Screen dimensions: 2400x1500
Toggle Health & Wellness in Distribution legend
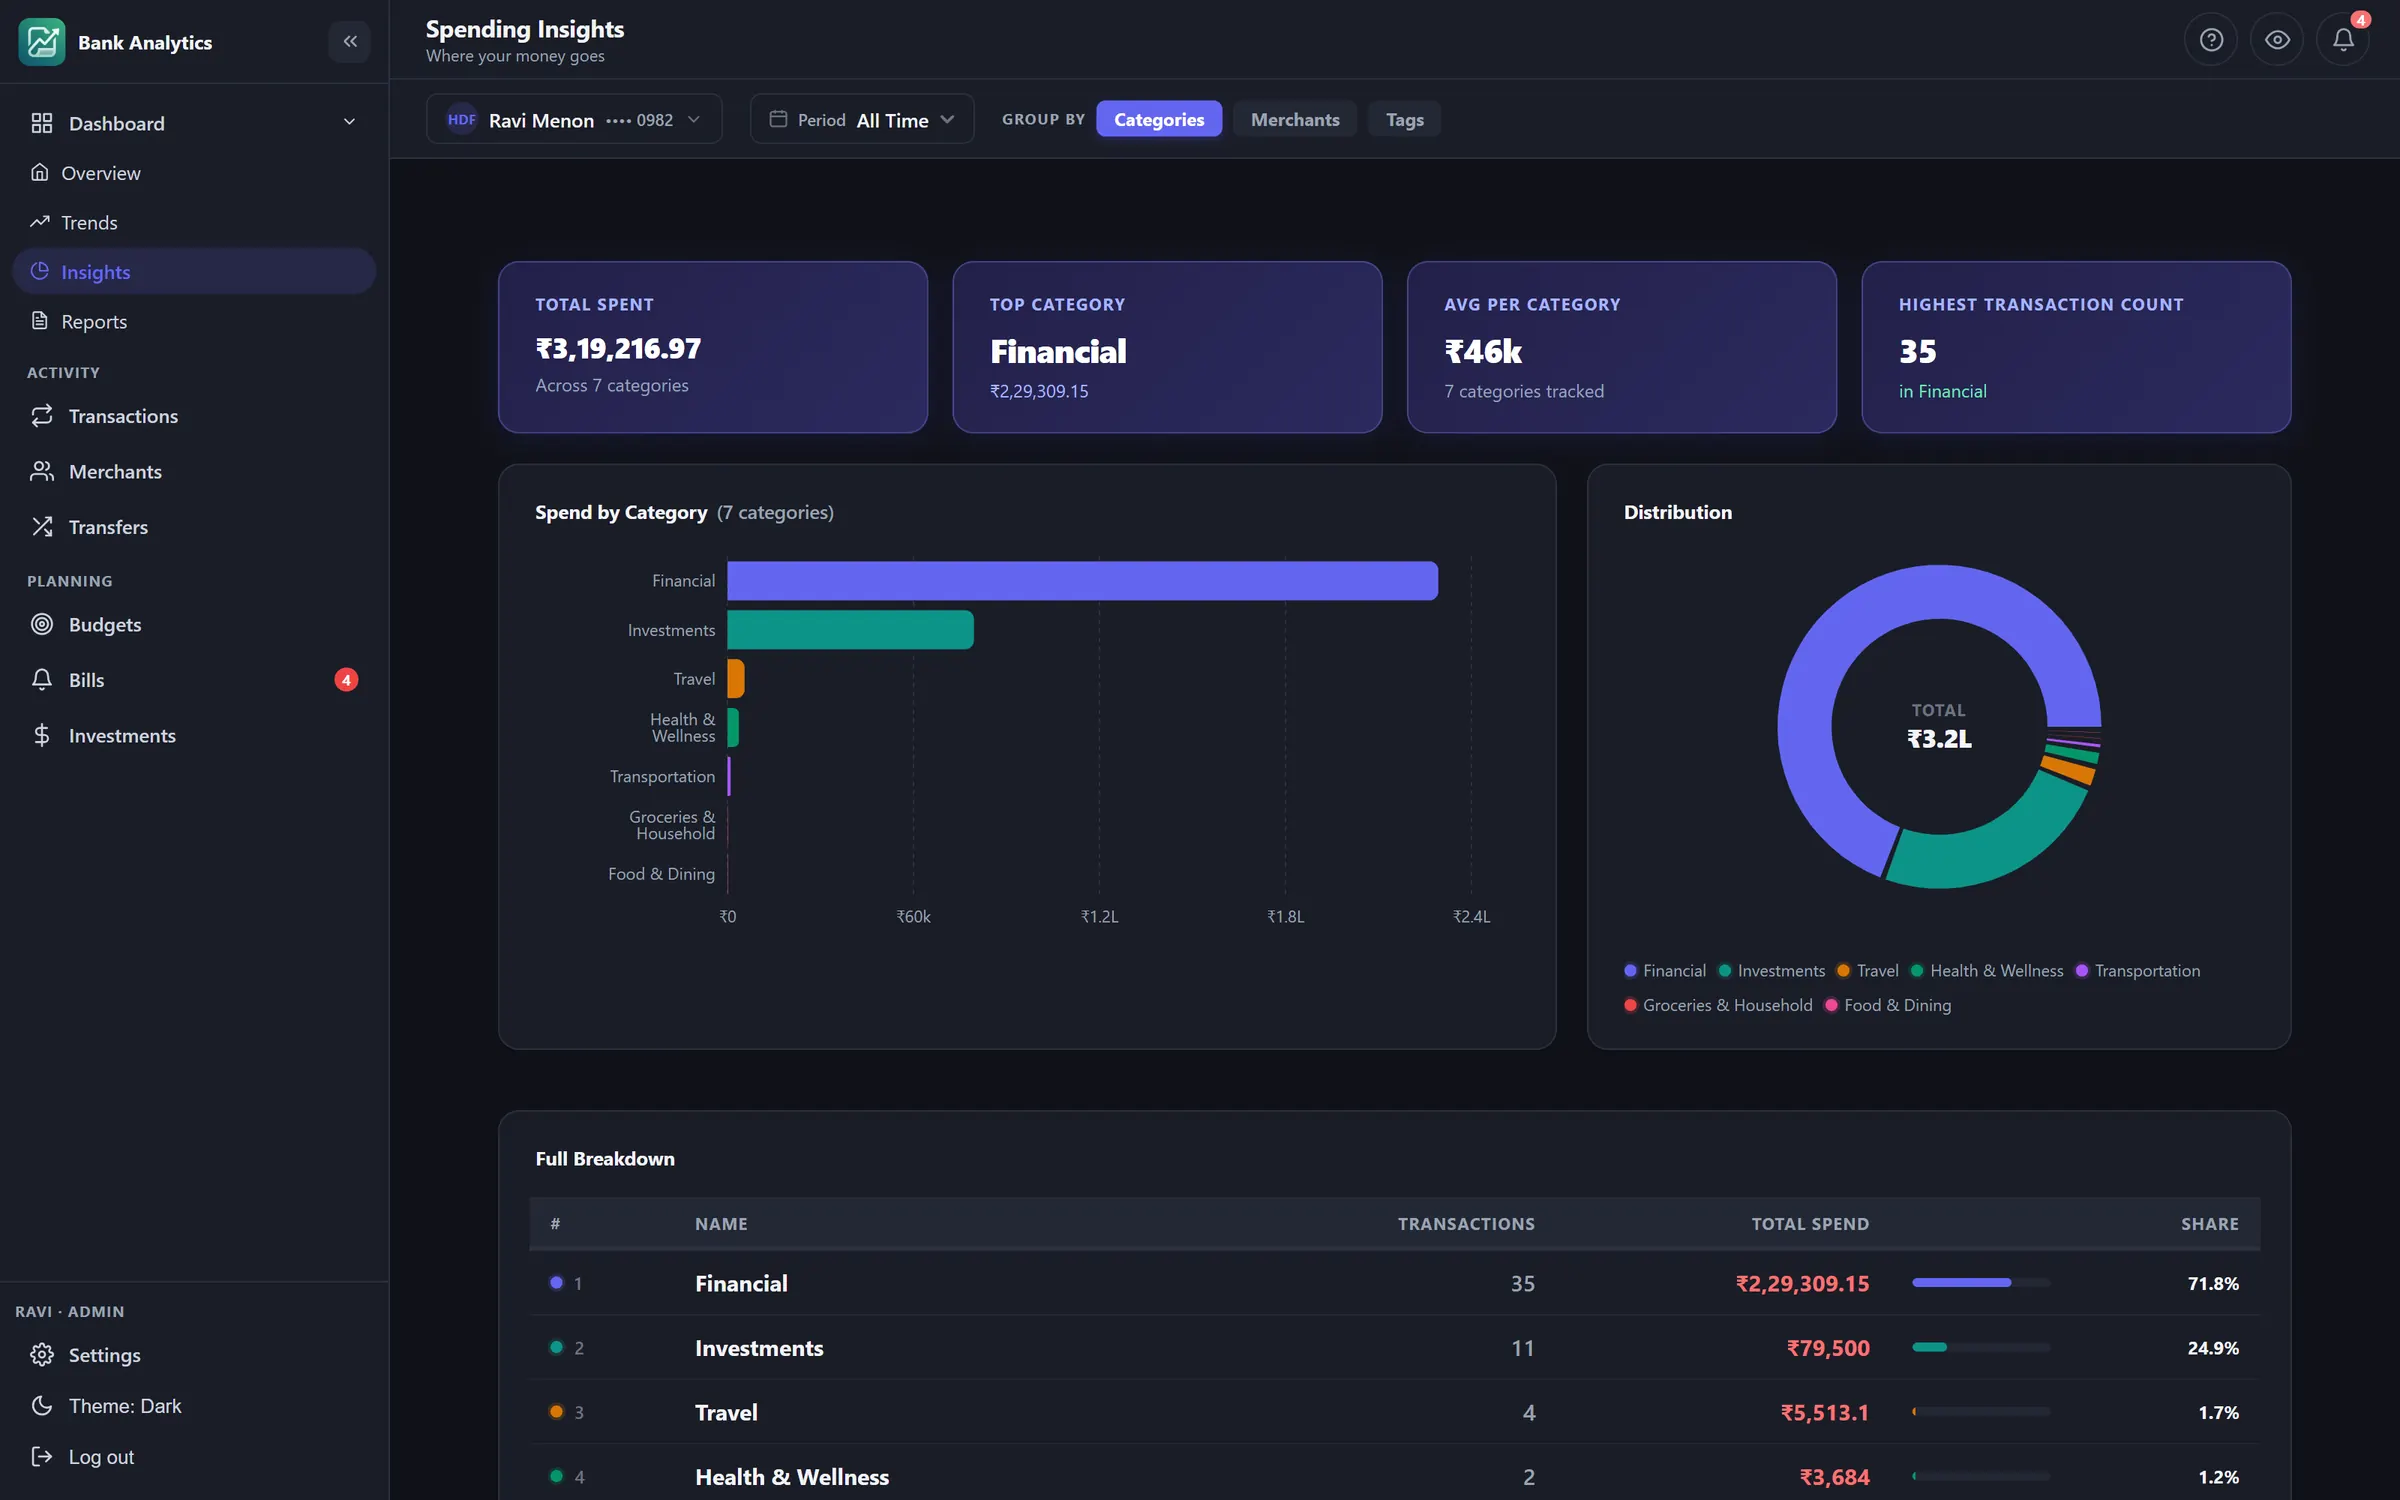(1987, 971)
